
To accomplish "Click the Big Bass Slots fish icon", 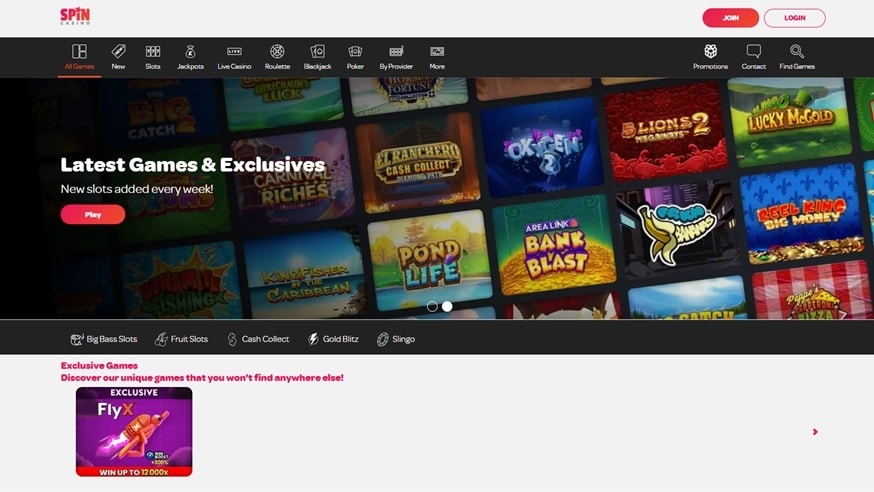I will 77,339.
